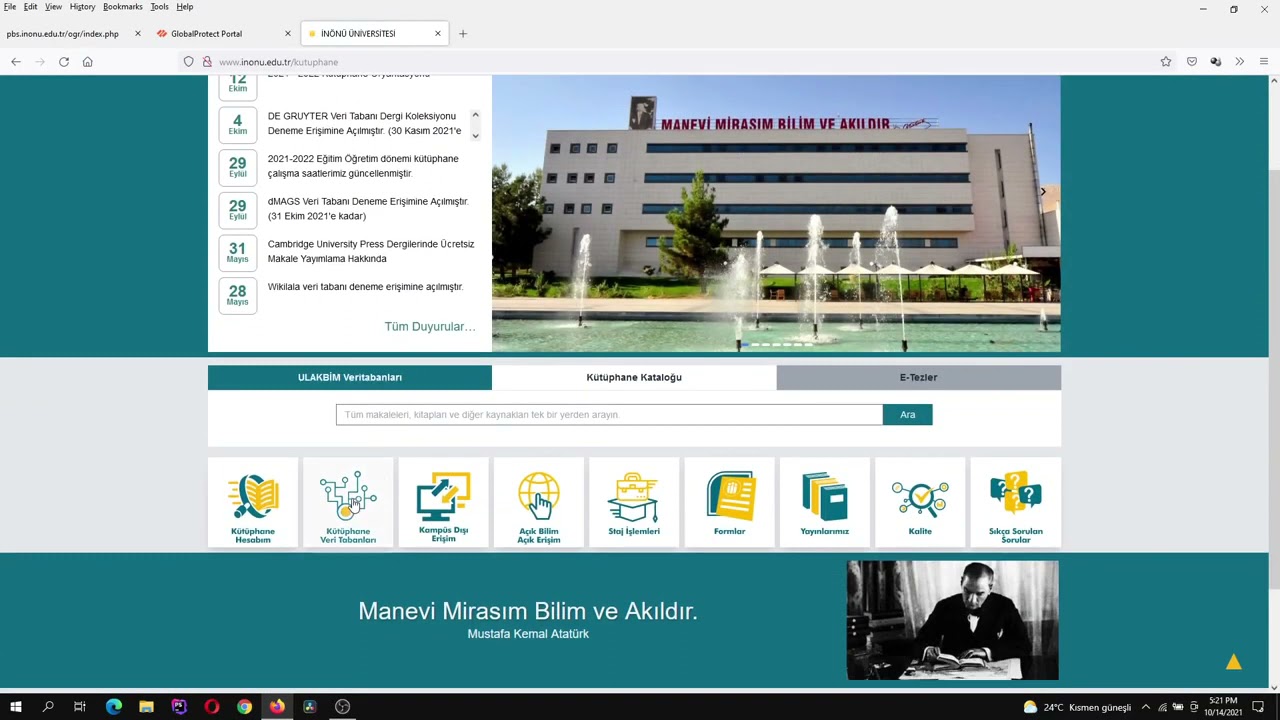Viewport: 1280px width, 720px height.
Task: Reload the current page
Action: pyautogui.click(x=64, y=62)
